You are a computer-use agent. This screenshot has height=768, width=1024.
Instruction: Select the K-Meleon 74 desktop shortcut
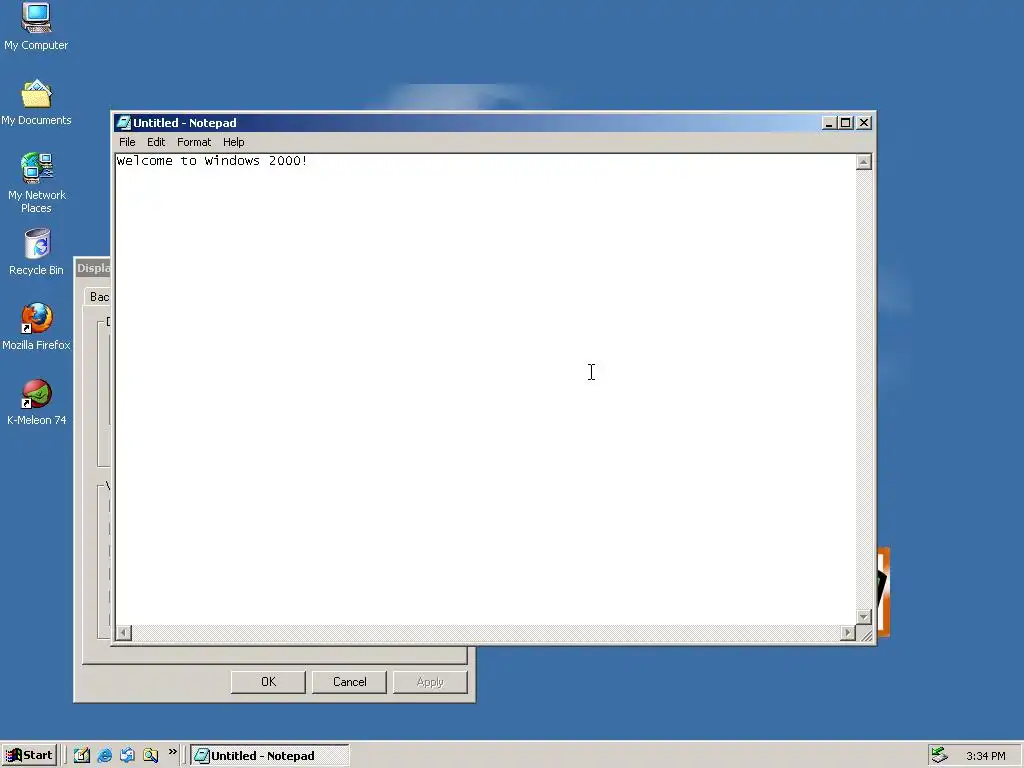pos(37,403)
